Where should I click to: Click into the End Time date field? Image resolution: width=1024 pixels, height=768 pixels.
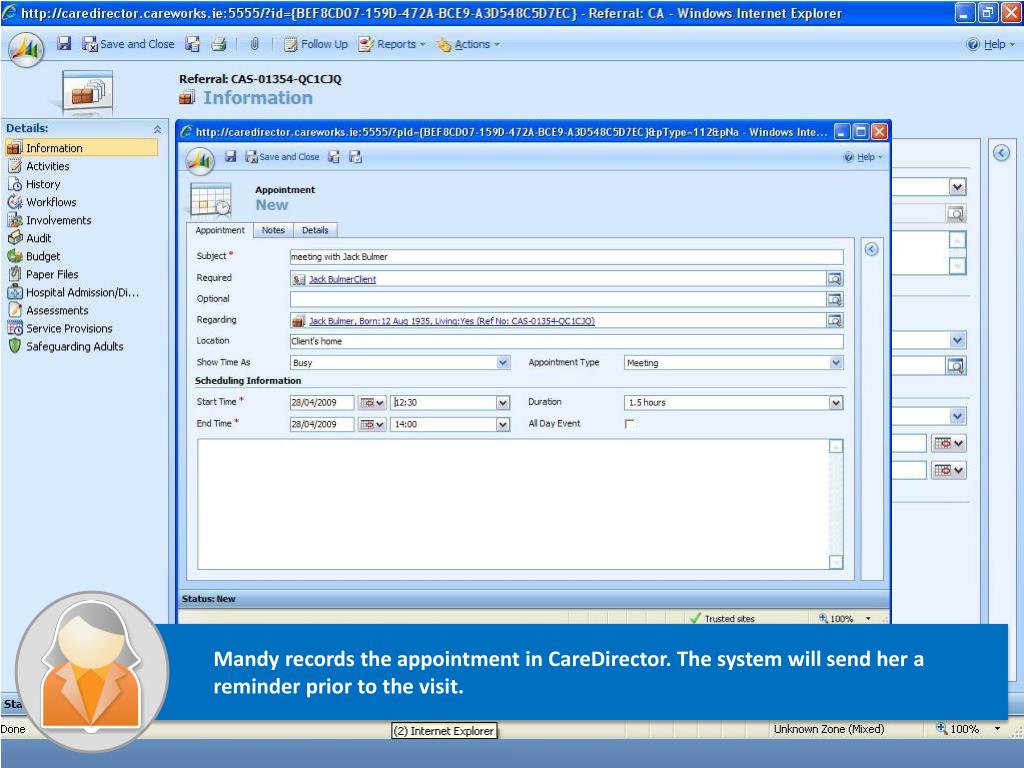coord(322,424)
